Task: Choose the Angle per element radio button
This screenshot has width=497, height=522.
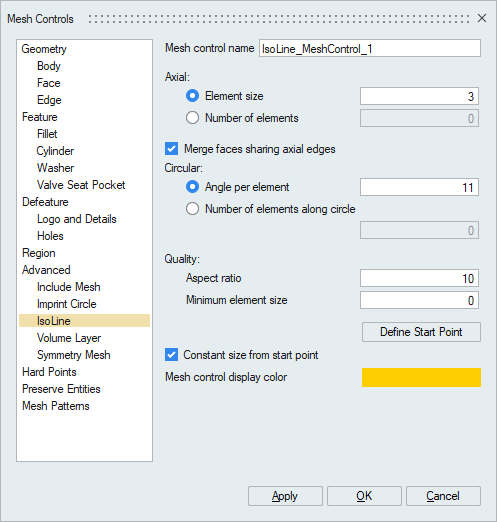Action: coord(192,187)
